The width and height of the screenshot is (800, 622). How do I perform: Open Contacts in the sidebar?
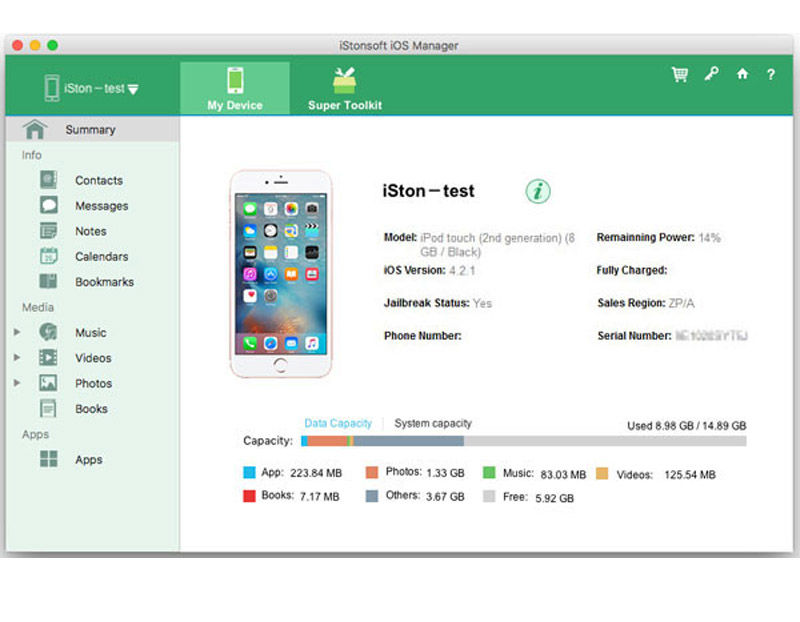click(x=99, y=180)
